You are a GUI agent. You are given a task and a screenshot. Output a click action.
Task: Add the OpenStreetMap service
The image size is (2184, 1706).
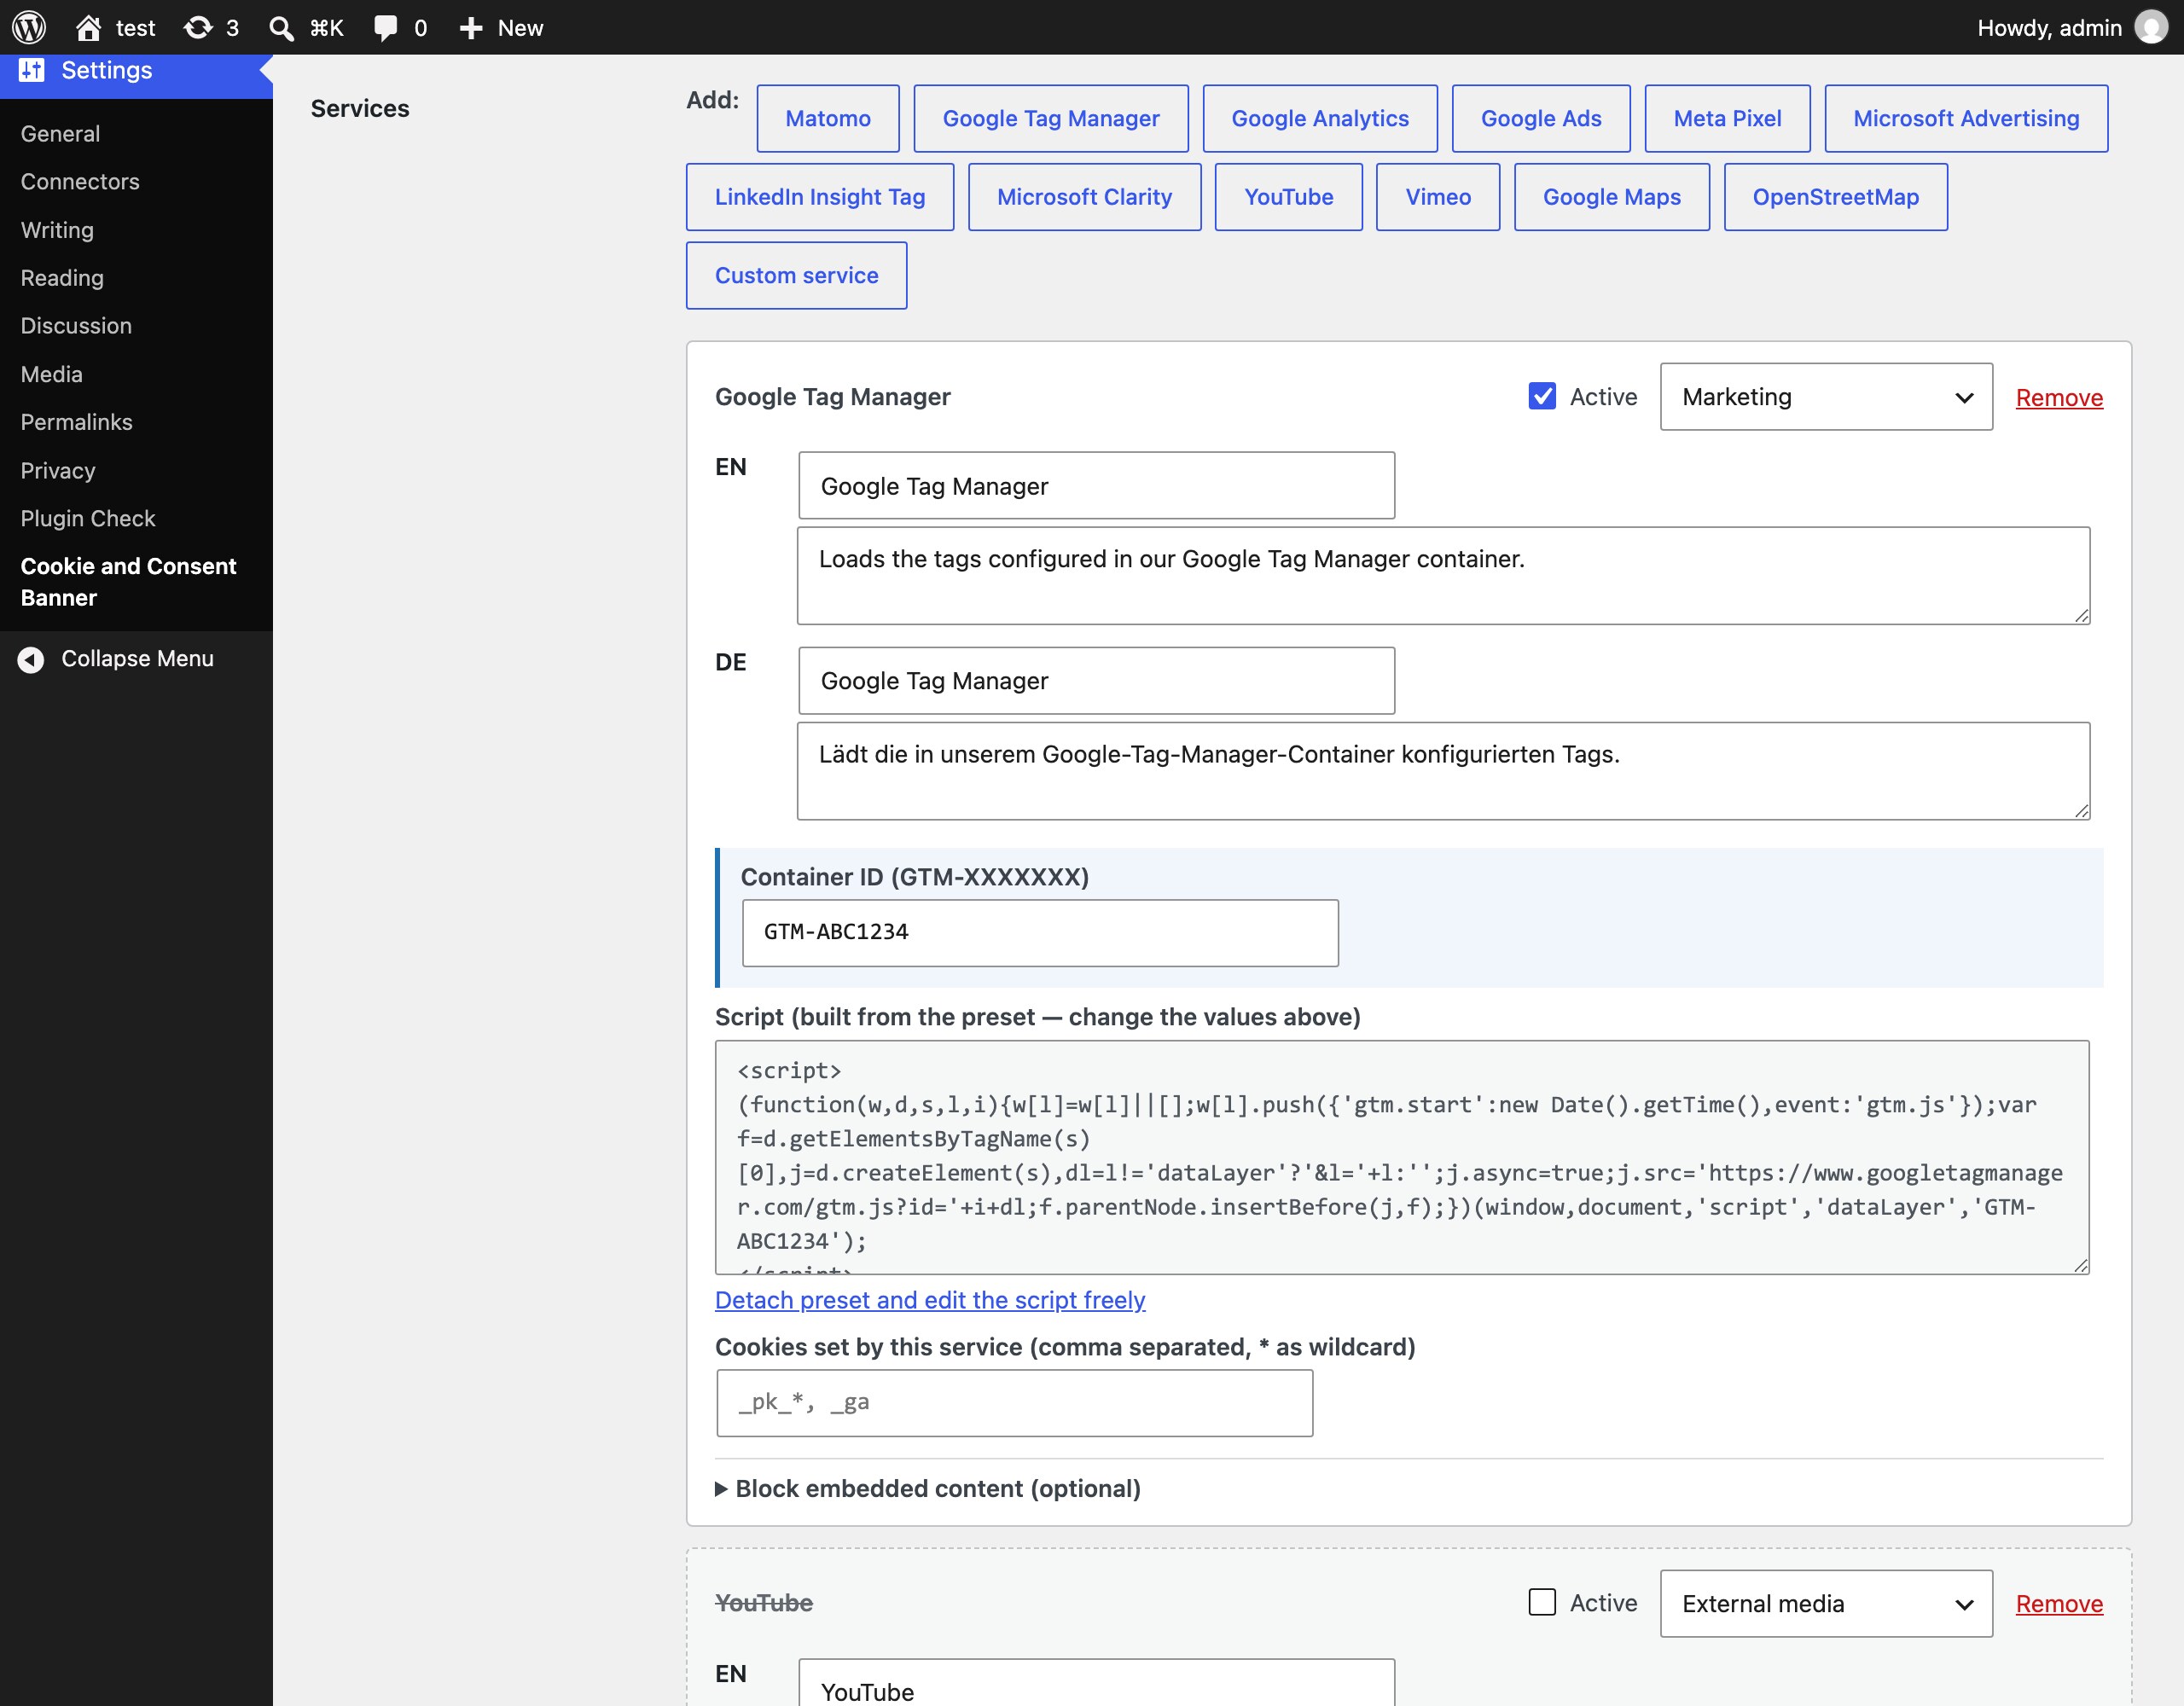(1835, 197)
